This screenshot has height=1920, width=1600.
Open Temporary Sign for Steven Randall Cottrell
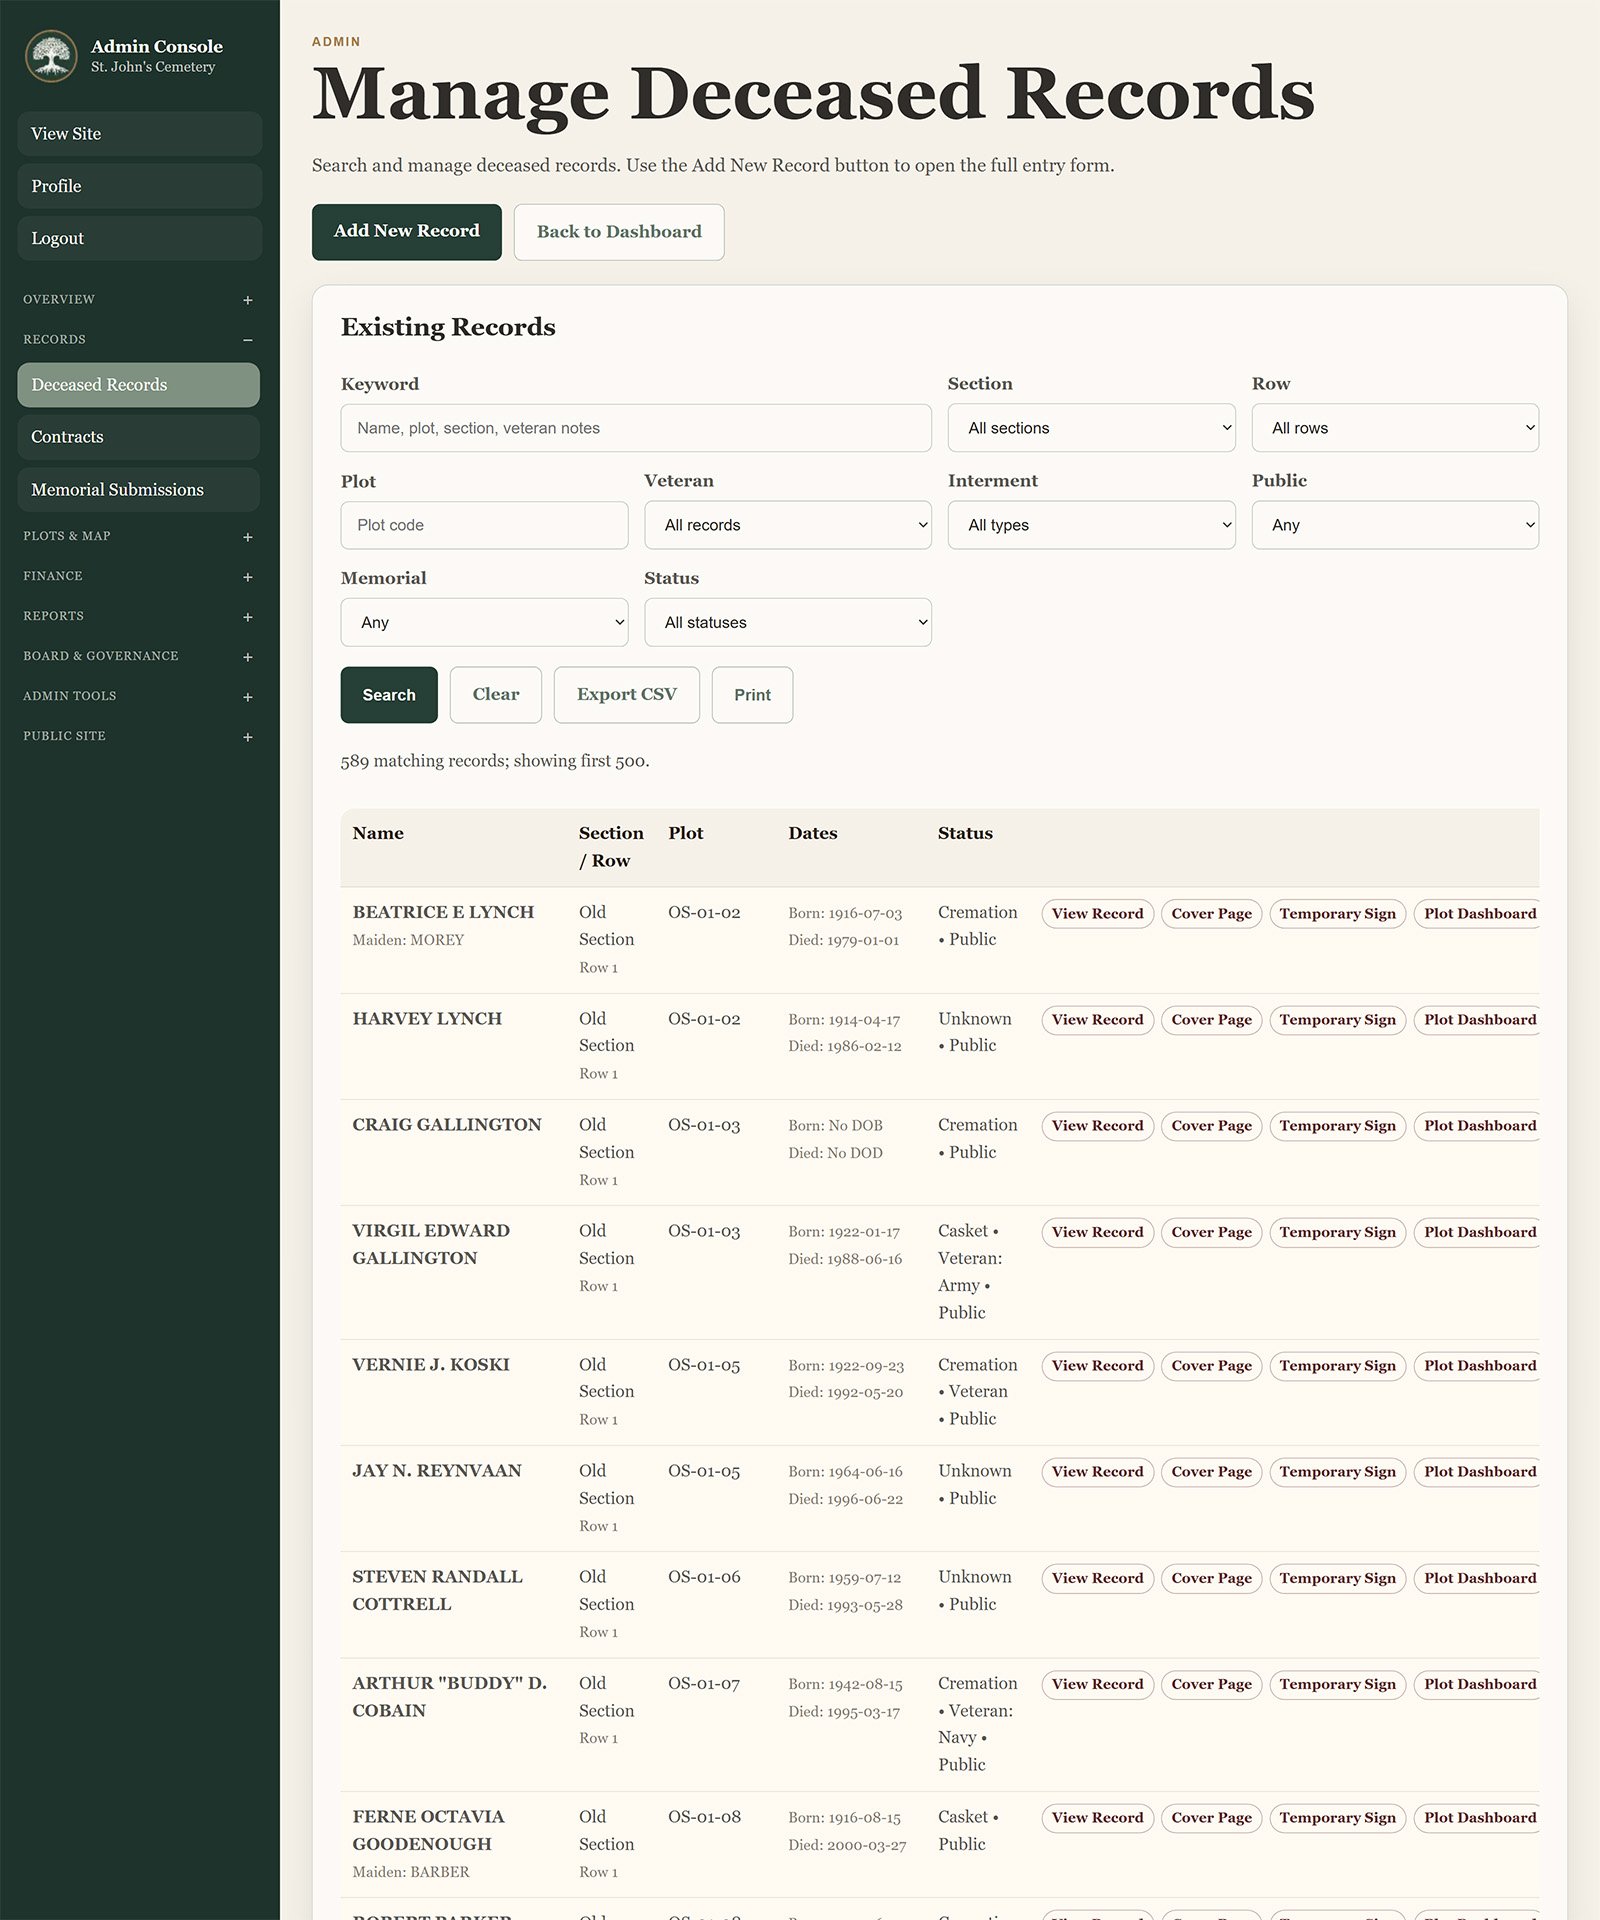1338,1579
